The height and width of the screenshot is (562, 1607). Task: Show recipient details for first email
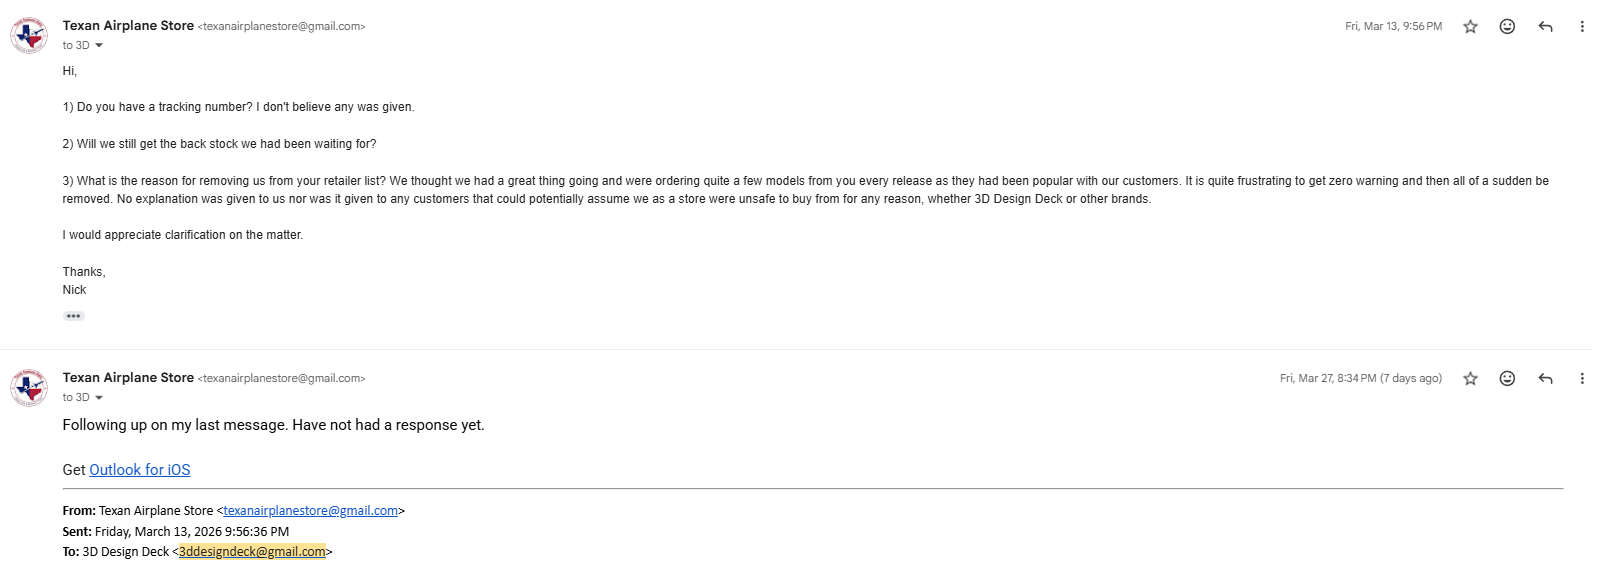coord(99,46)
